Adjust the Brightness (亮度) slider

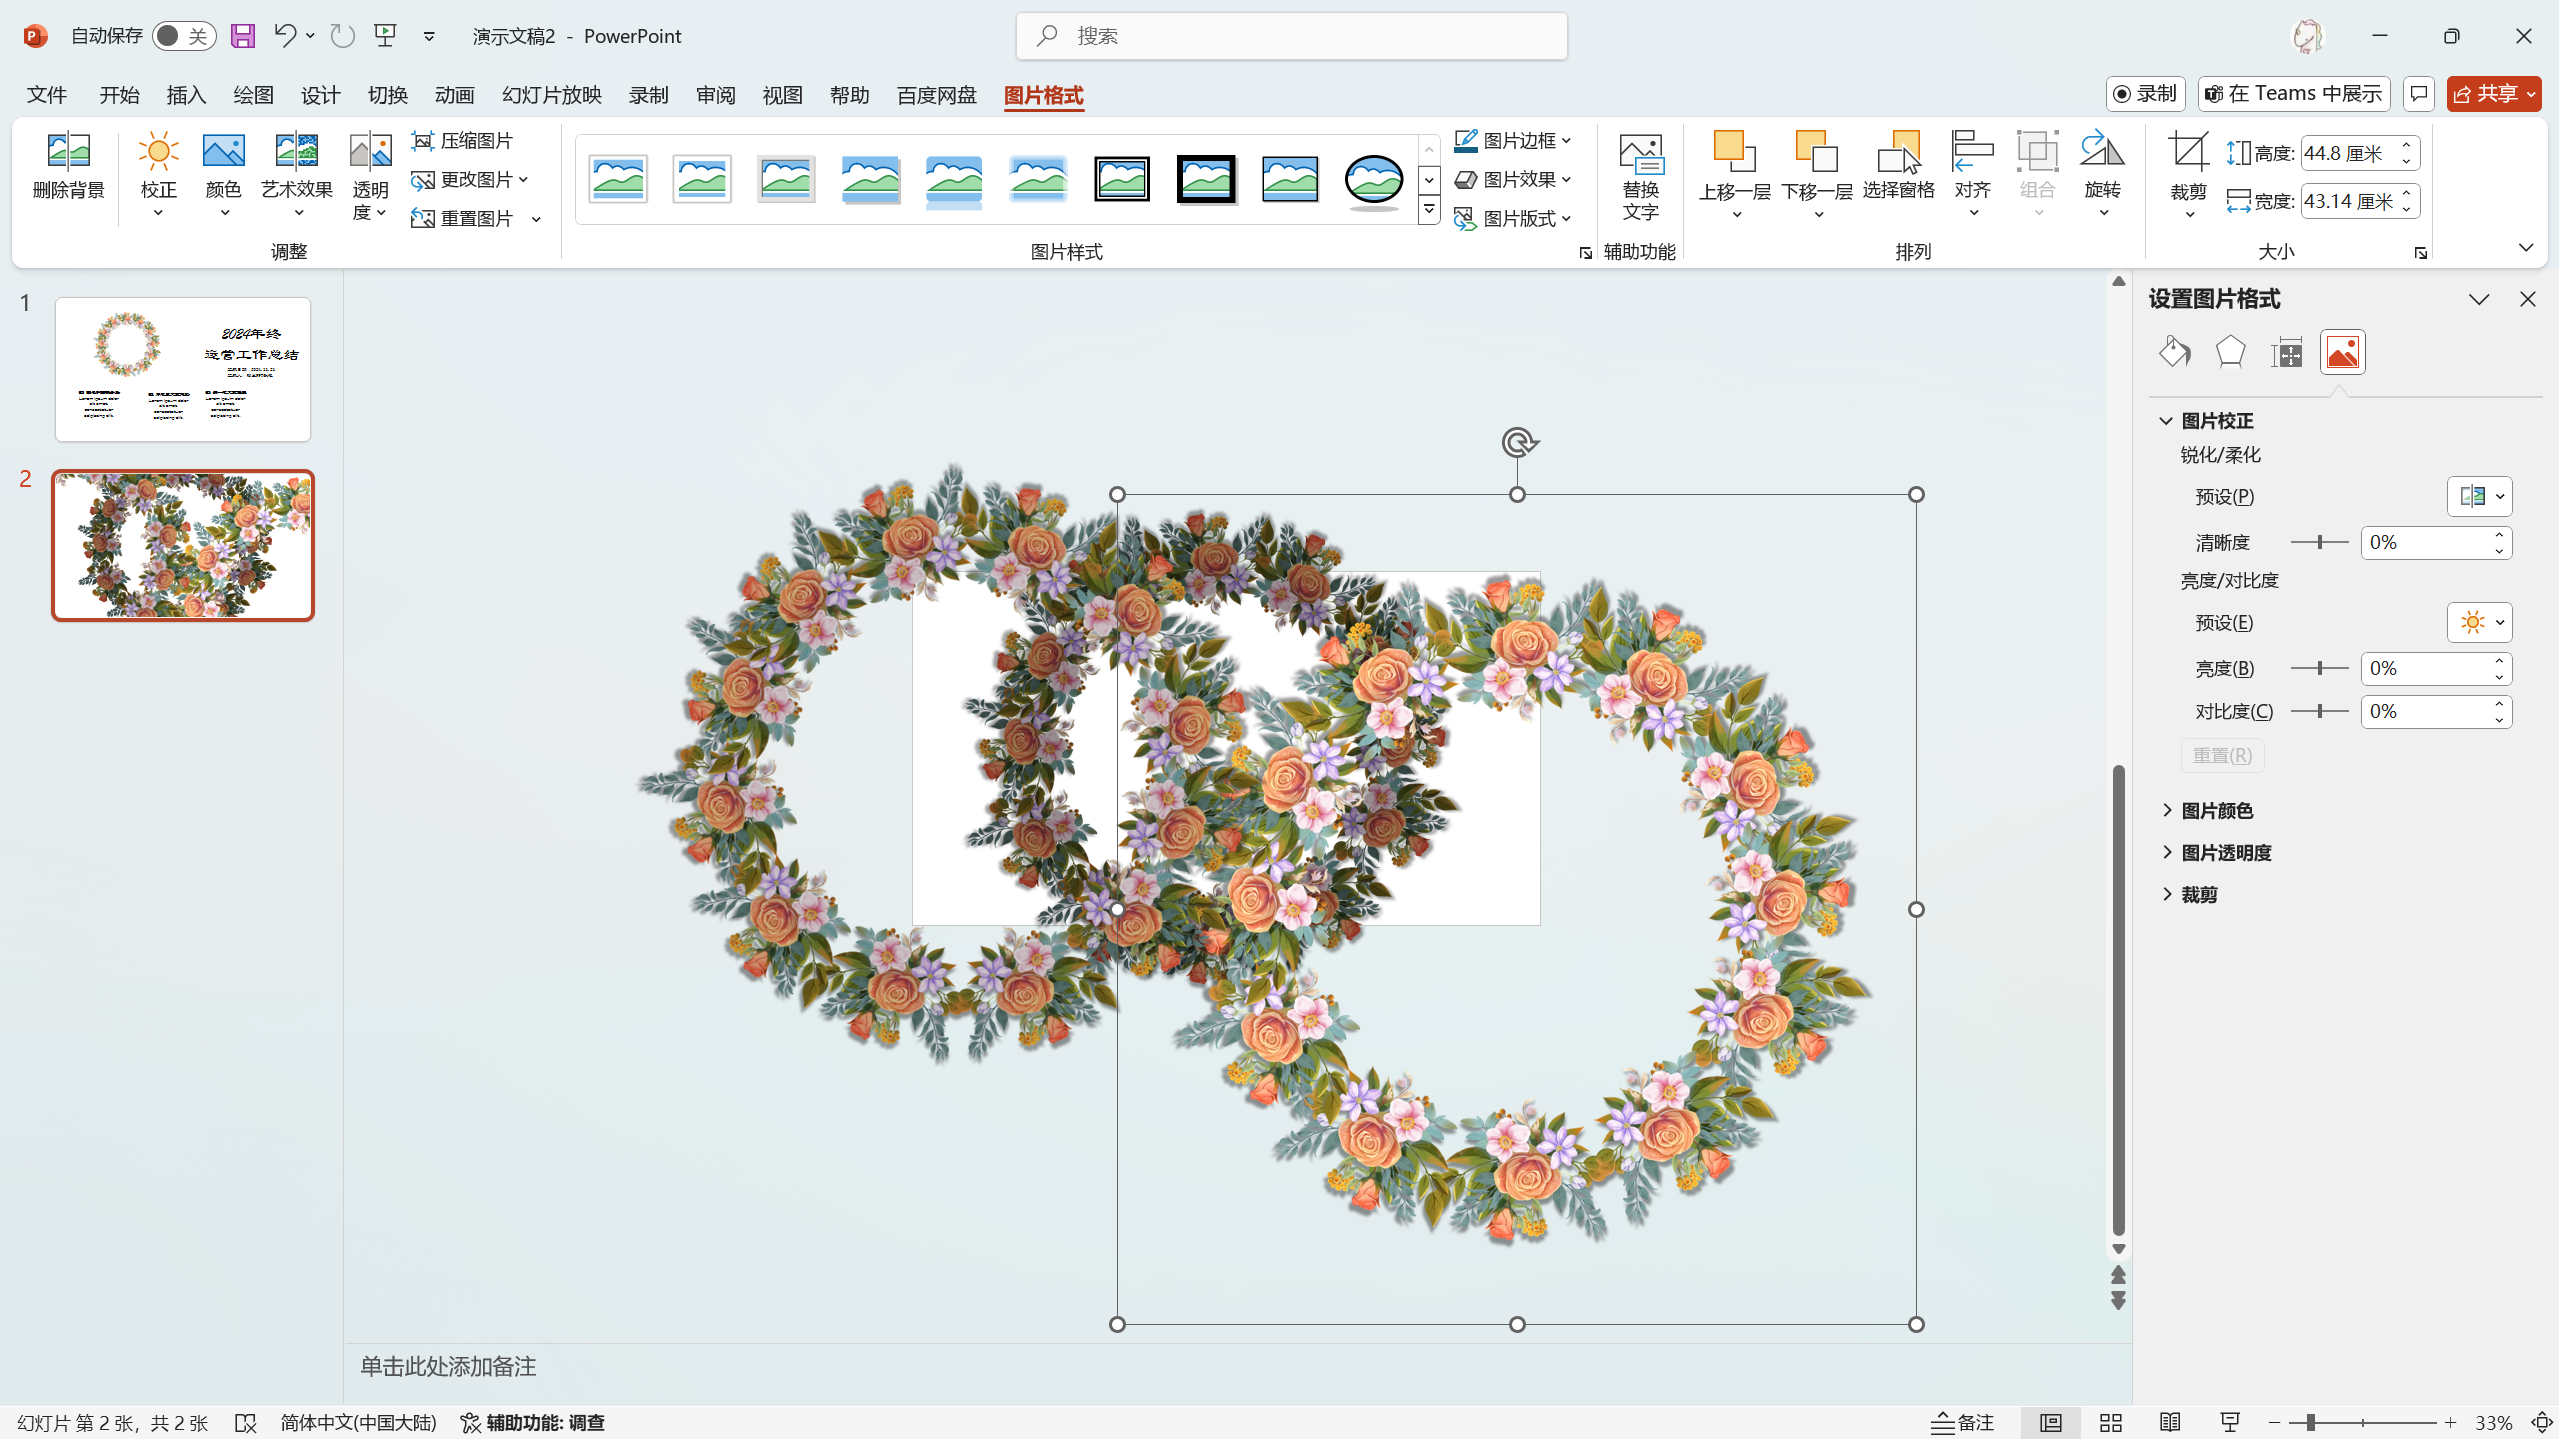pos(2319,669)
